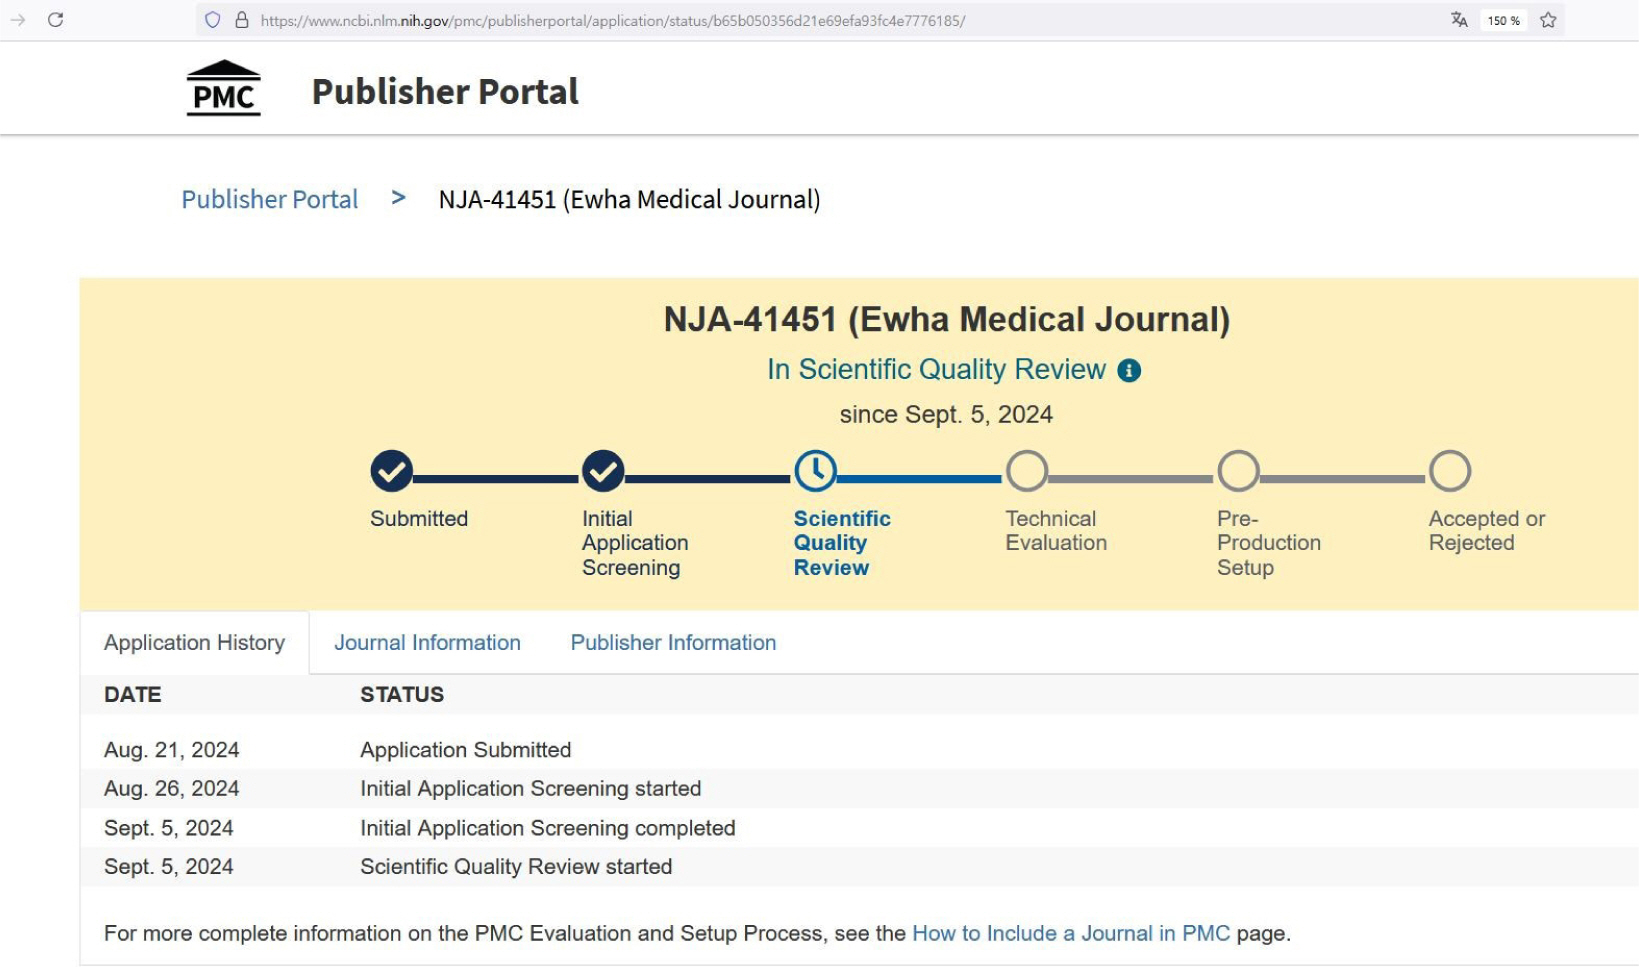The width and height of the screenshot is (1639, 967).
Task: Click the Aug. 26, 2024 date cell
Action: [171, 788]
